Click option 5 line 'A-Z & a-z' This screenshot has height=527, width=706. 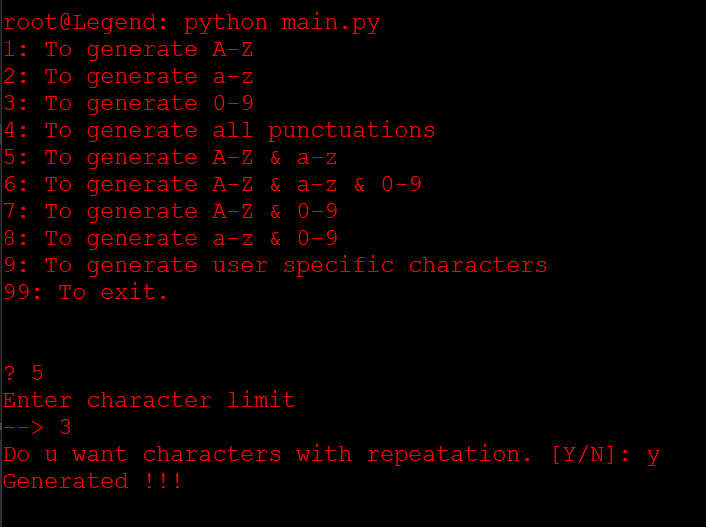point(170,157)
